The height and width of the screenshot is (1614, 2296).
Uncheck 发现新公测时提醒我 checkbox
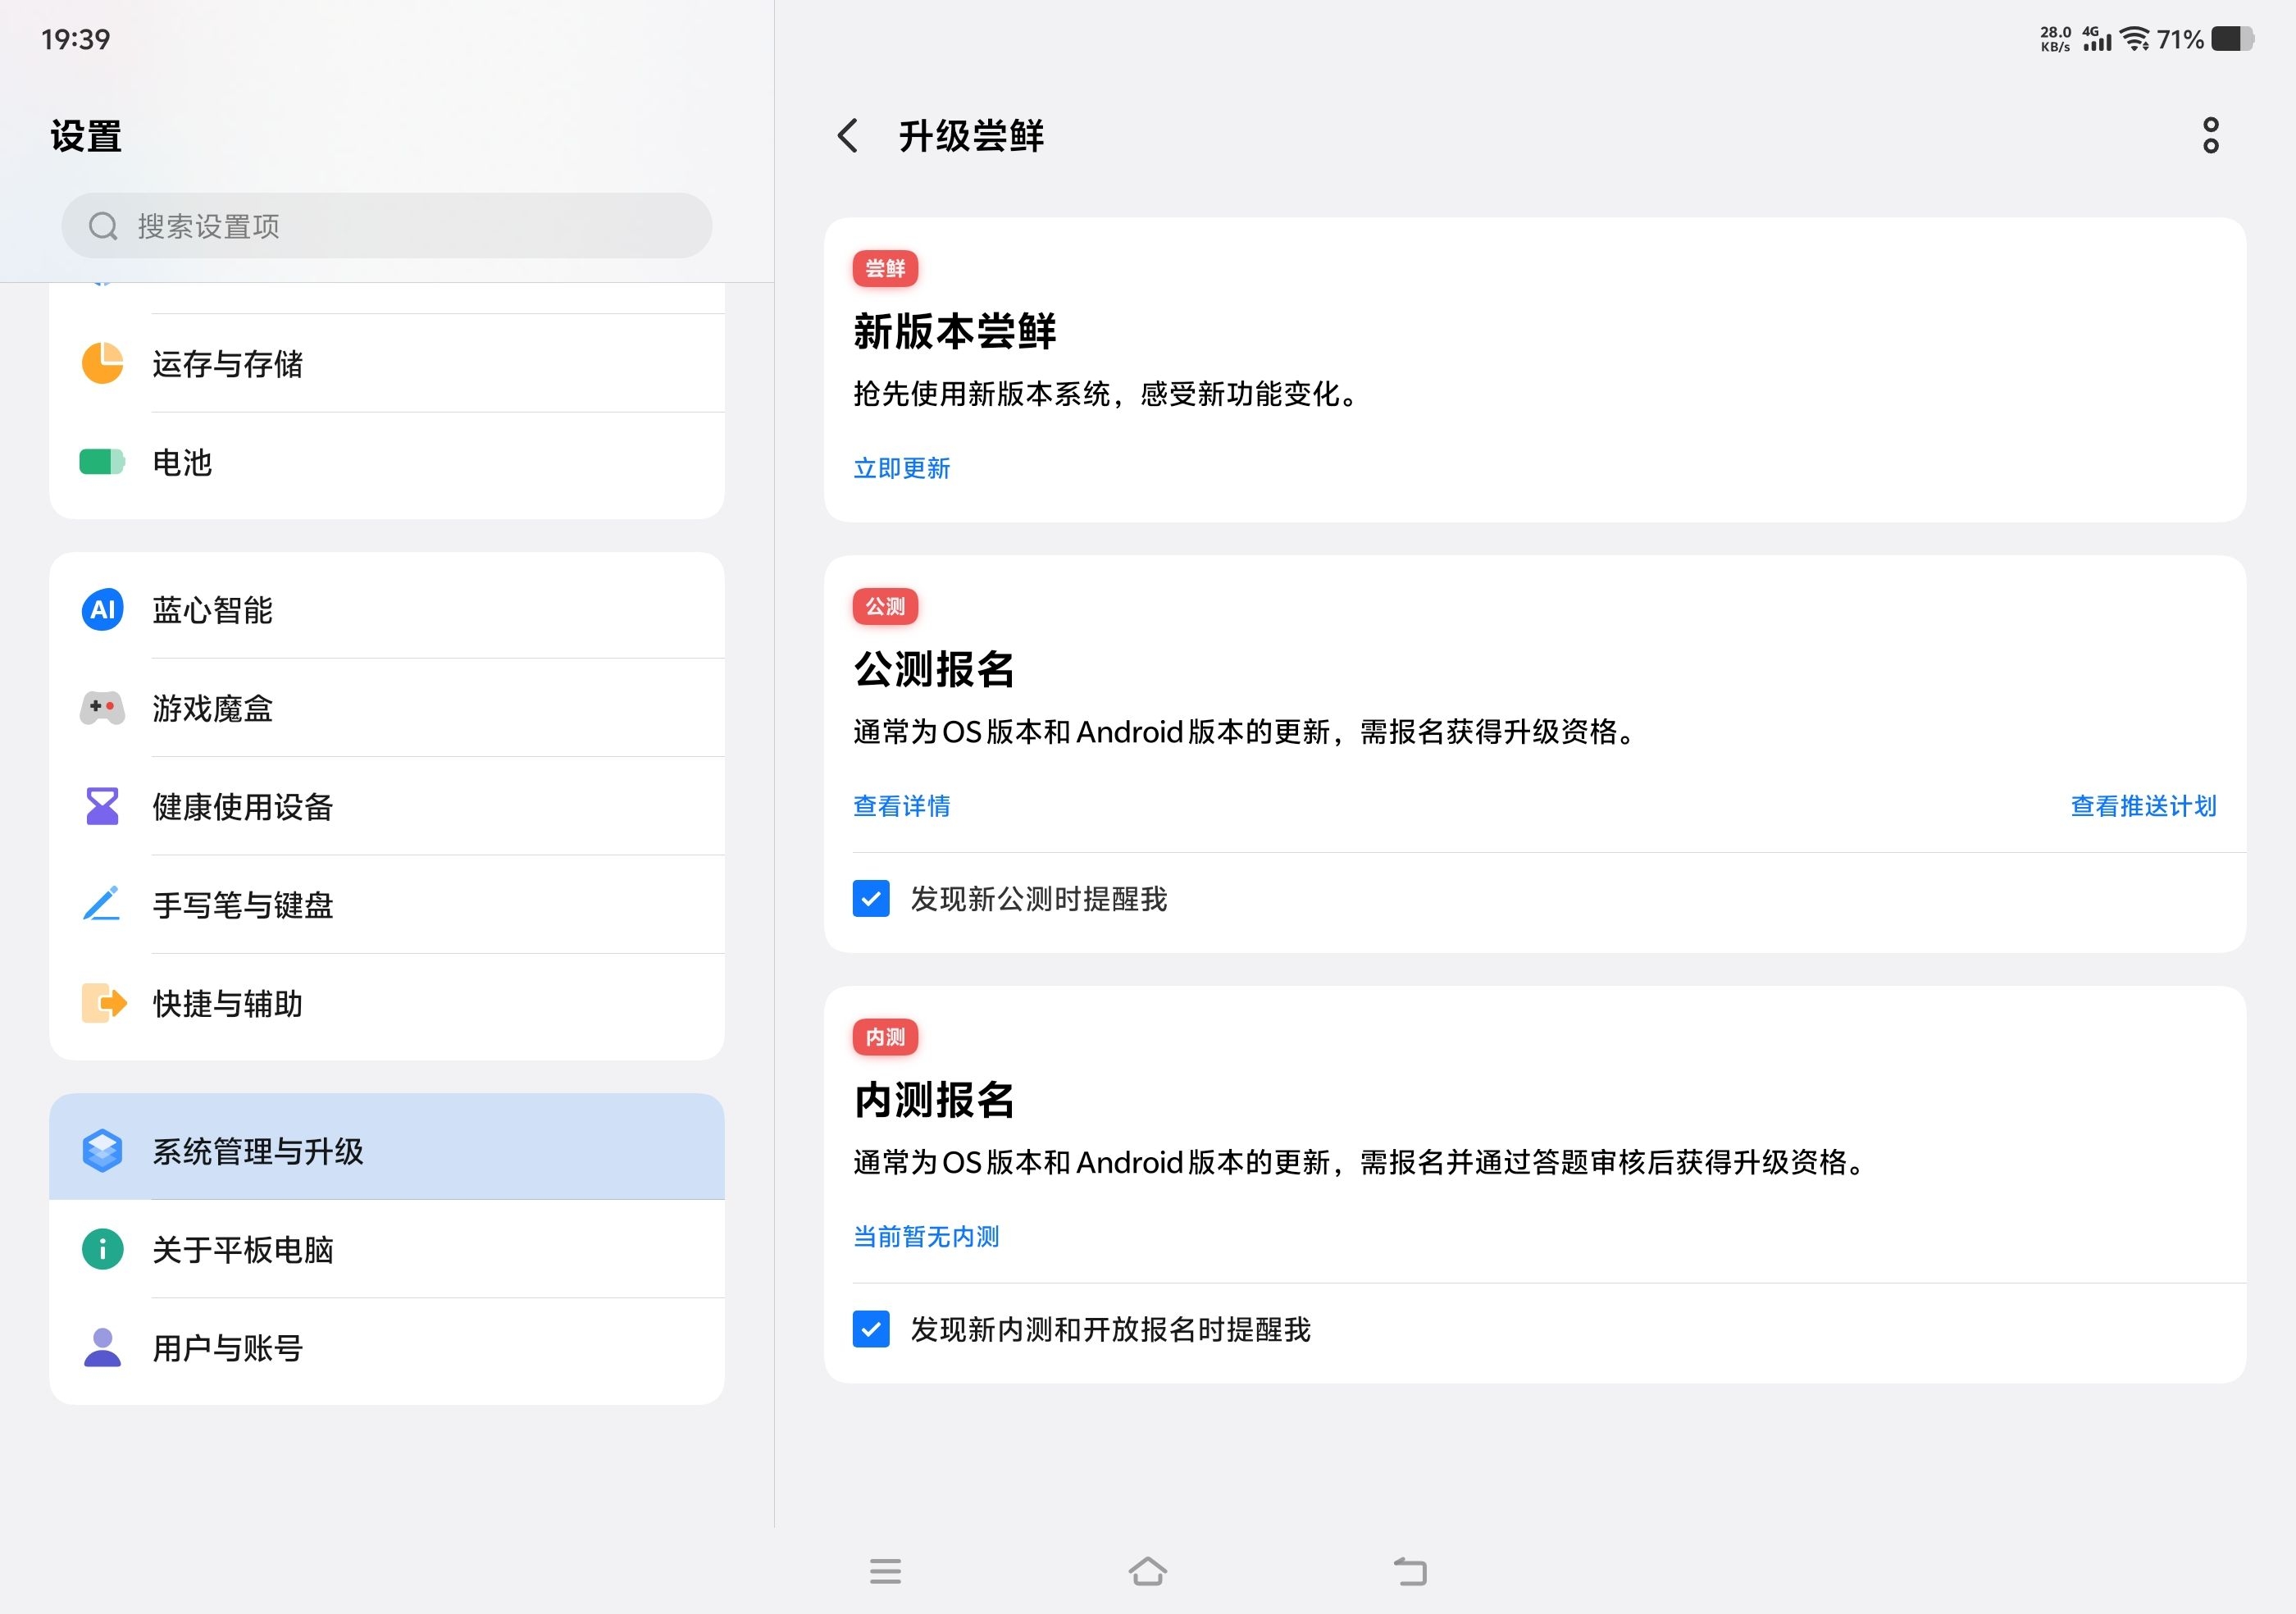point(871,898)
